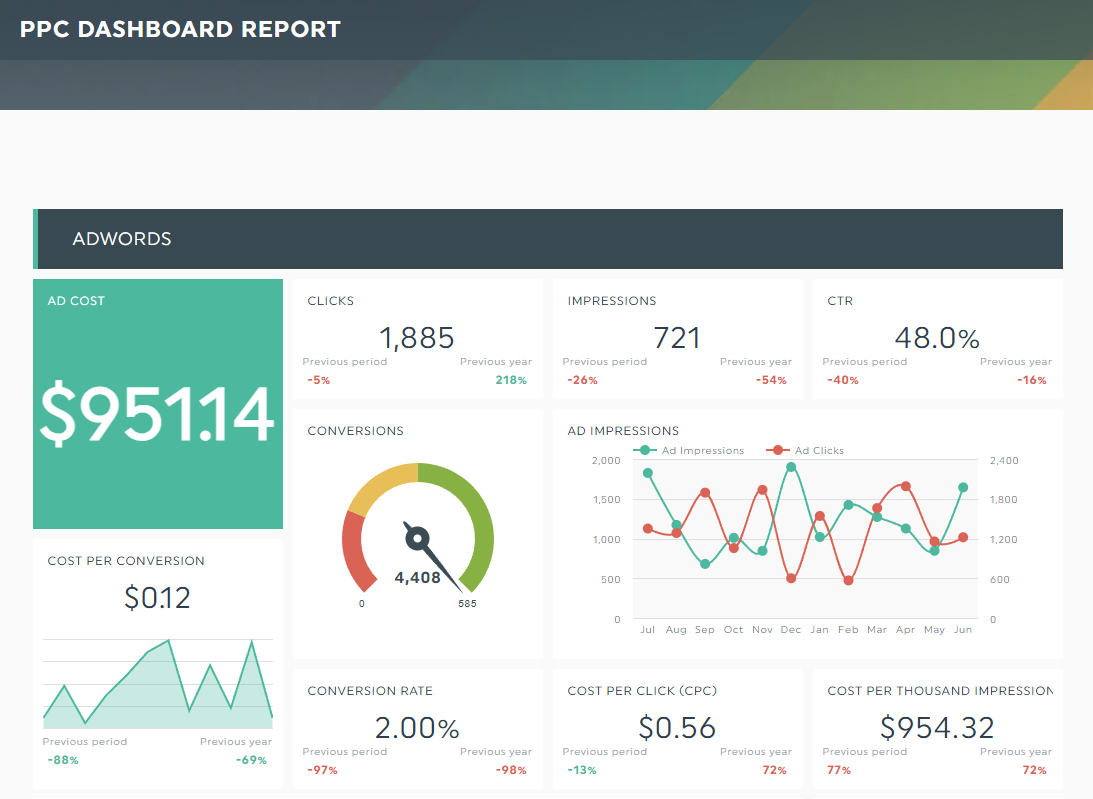Select the red segment of the conversions gauge
1093x799 pixels.
356,551
